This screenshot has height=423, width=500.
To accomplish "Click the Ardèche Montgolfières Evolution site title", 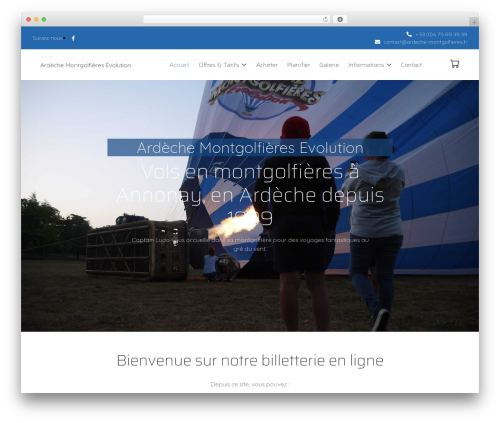I will (85, 65).
